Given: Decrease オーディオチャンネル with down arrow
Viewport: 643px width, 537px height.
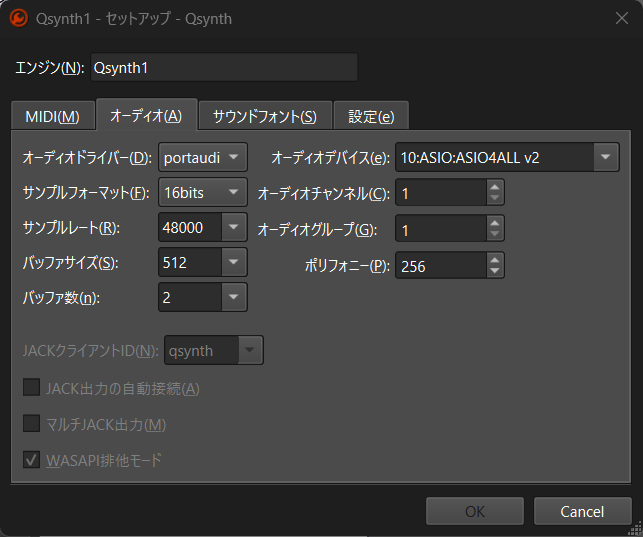Looking at the screenshot, I should (x=495, y=198).
